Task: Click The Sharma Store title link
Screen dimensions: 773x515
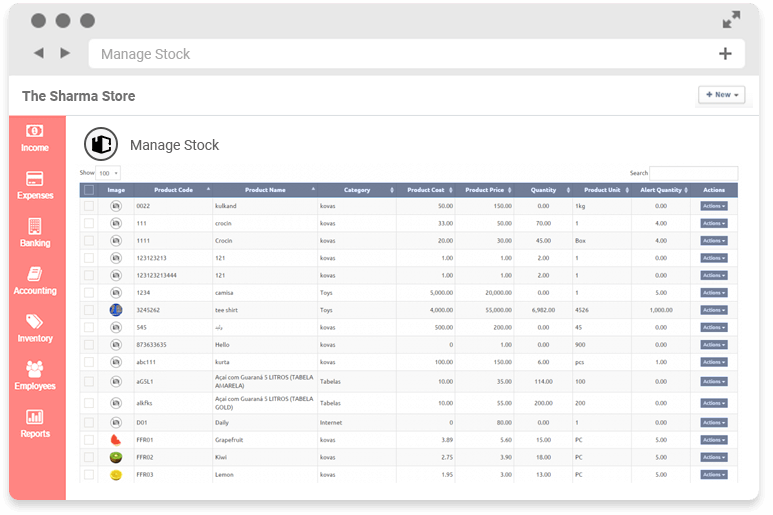Action: [78, 96]
